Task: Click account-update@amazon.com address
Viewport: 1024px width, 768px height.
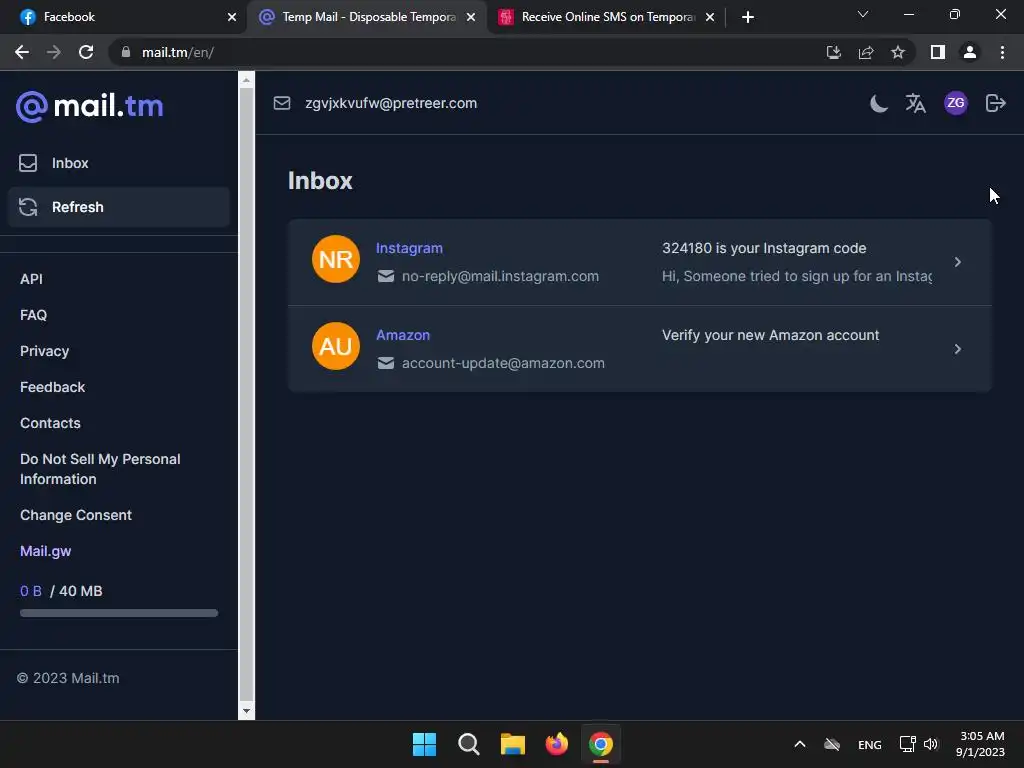Action: 503,363
